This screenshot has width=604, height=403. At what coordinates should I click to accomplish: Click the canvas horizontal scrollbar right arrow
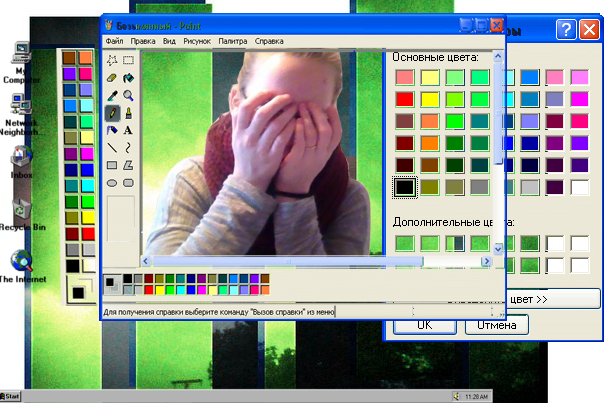pyautogui.click(x=487, y=261)
